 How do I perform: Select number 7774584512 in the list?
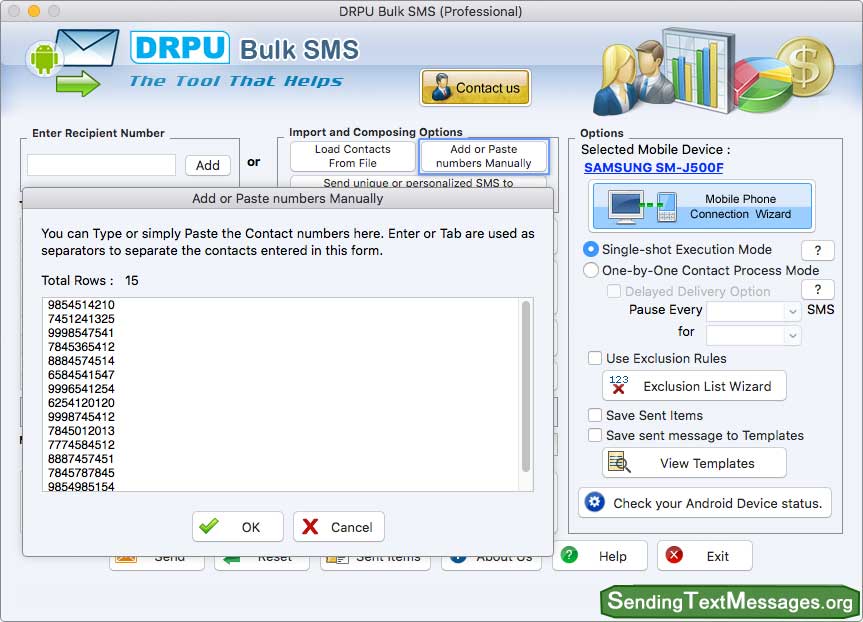(81, 445)
